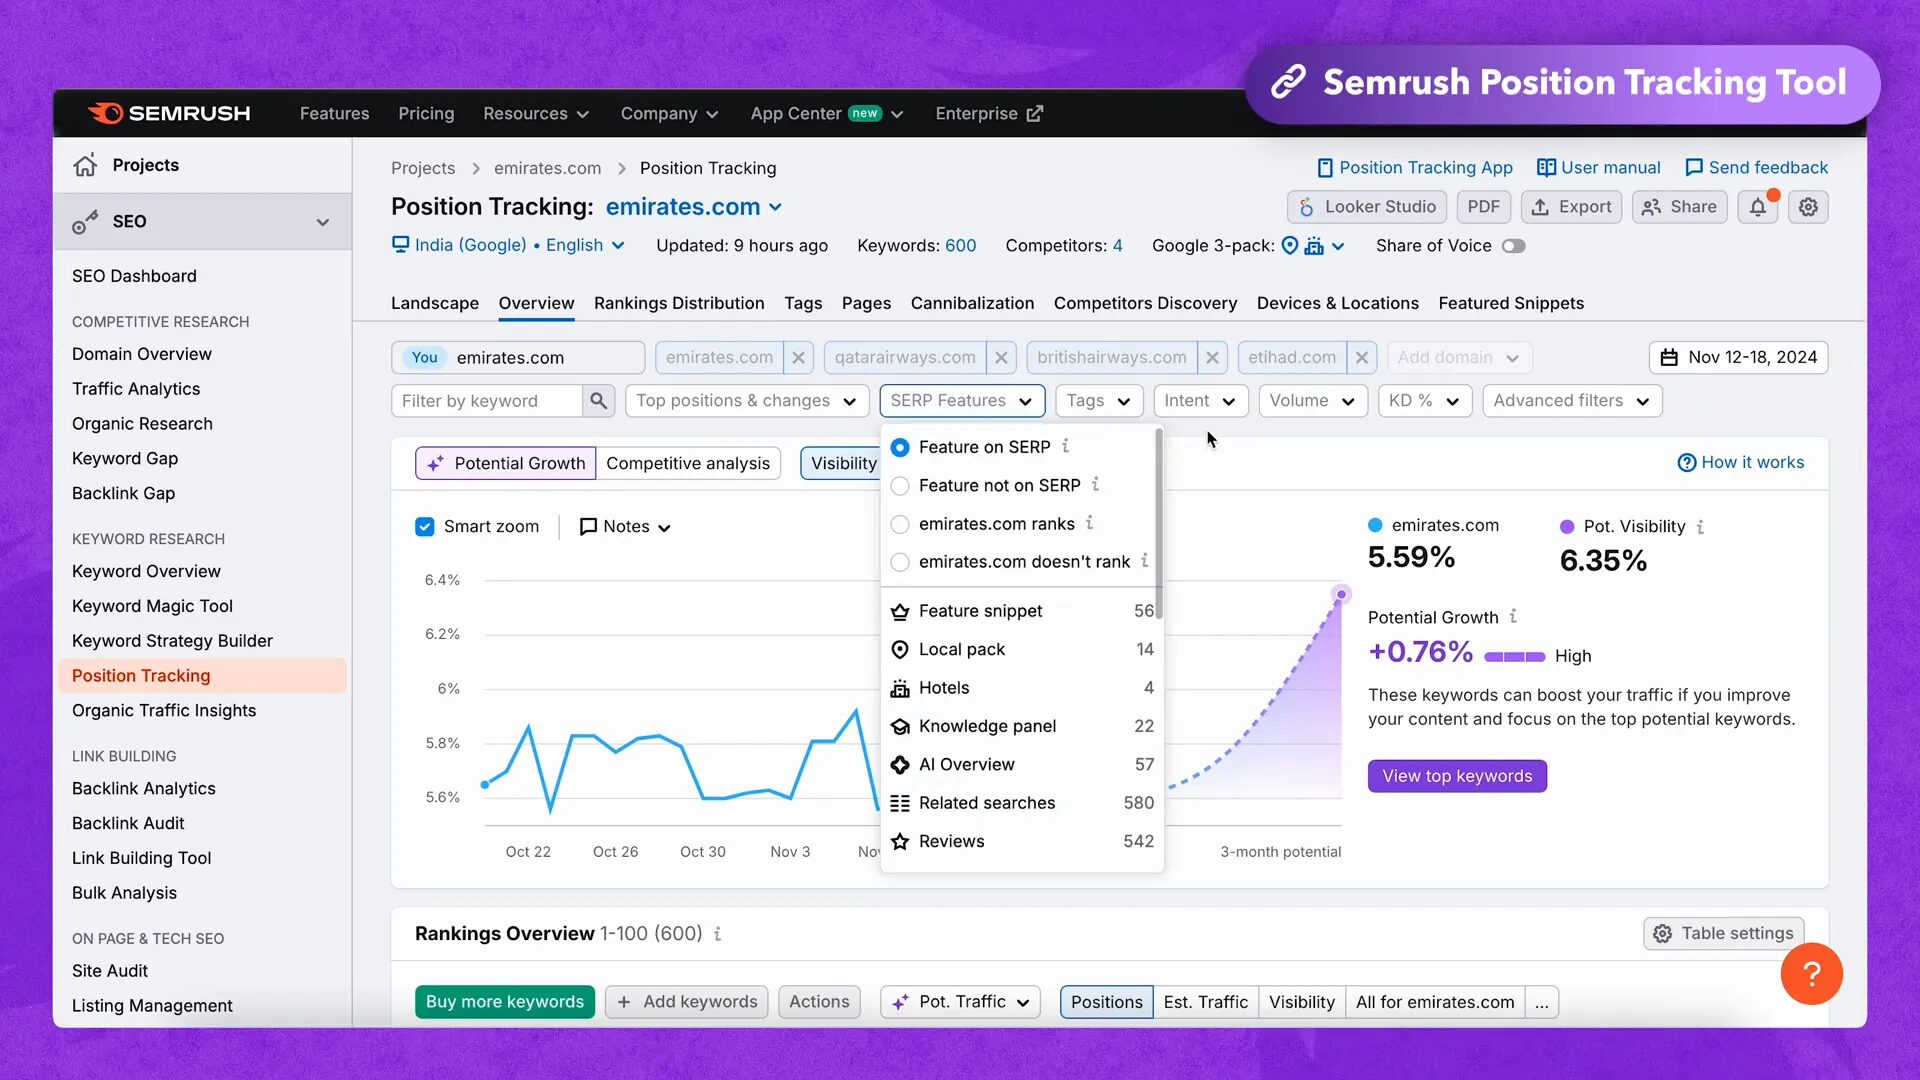The height and width of the screenshot is (1080, 1920).
Task: Click the View top keywords button
Action: tap(1457, 775)
